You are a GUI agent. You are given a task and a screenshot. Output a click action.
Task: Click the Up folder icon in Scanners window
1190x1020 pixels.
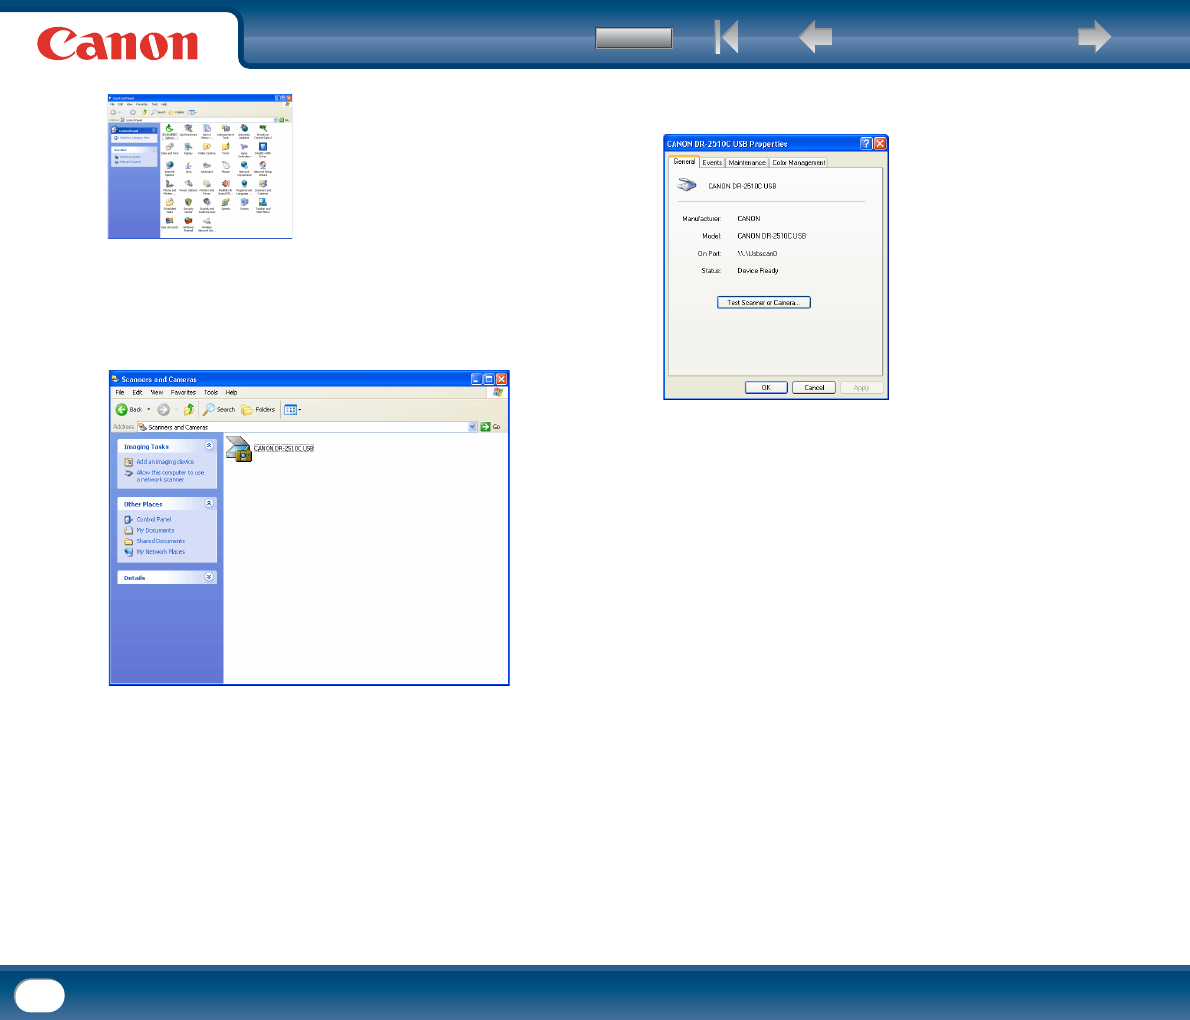pos(188,409)
